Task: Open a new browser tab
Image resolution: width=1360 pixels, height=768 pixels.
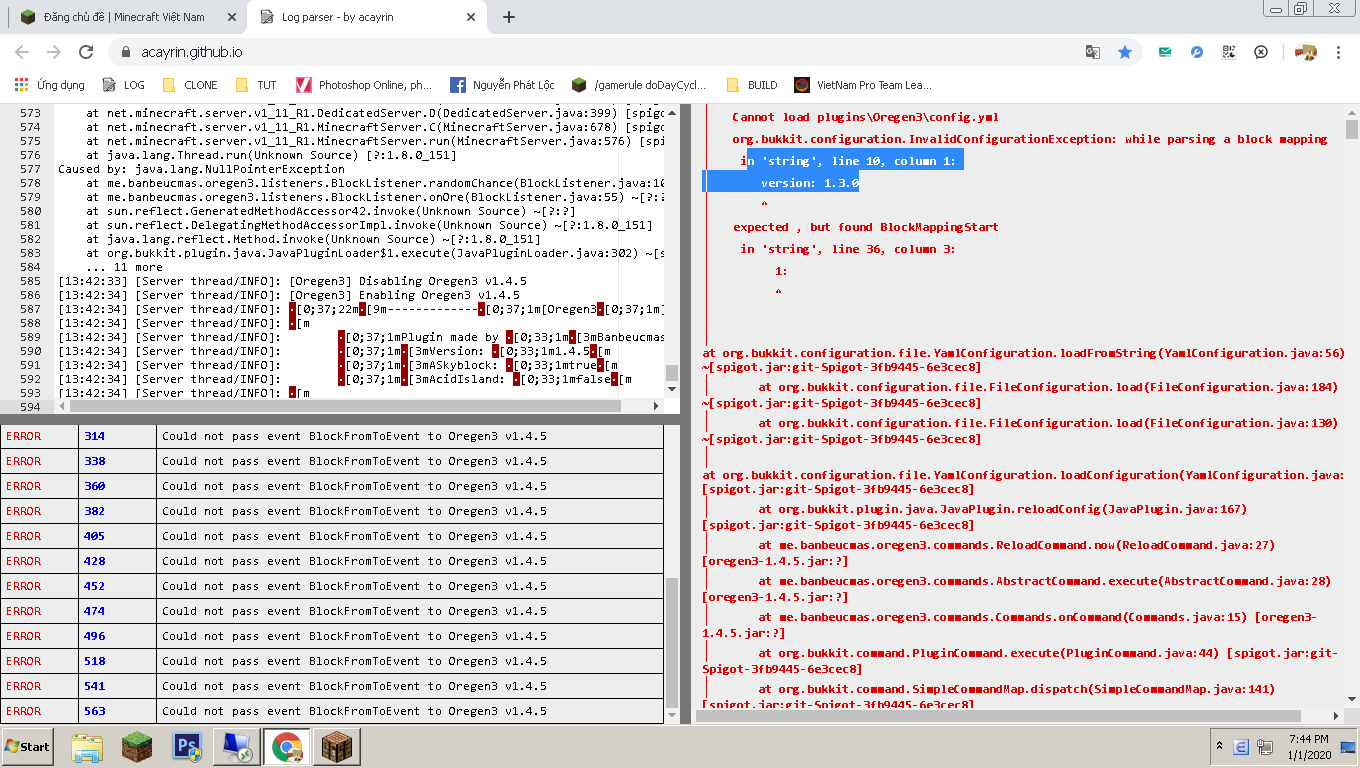Action: click(509, 17)
